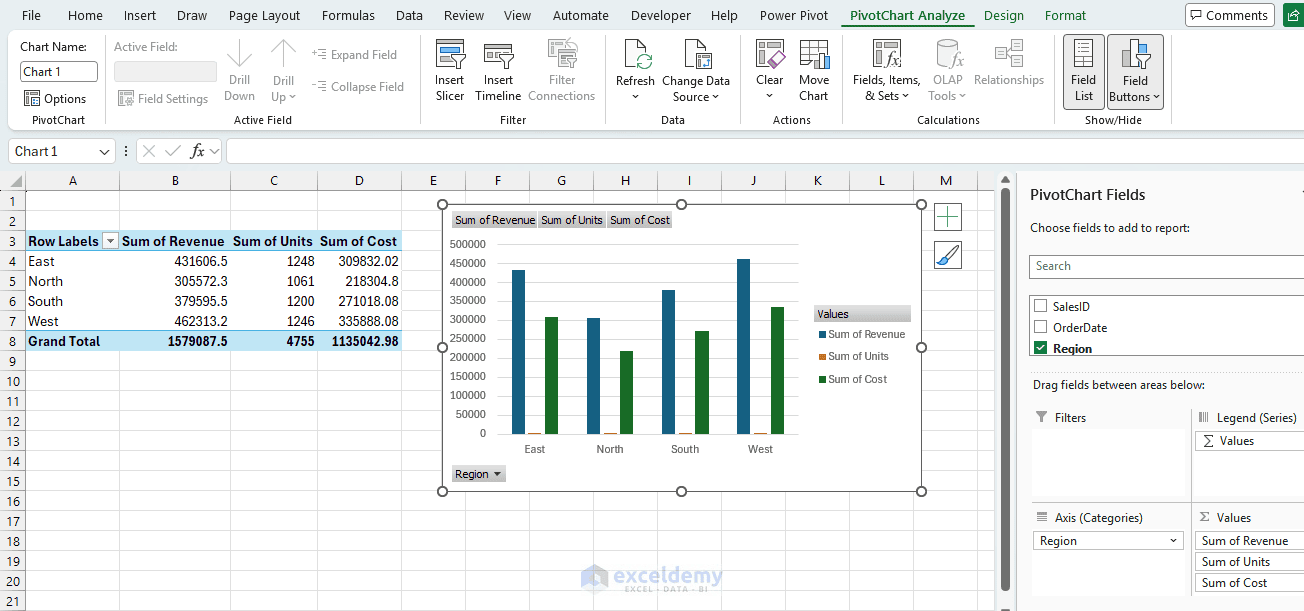Screen dimensions: 1304x611
Task: Click the Comments button
Action: tap(1230, 15)
